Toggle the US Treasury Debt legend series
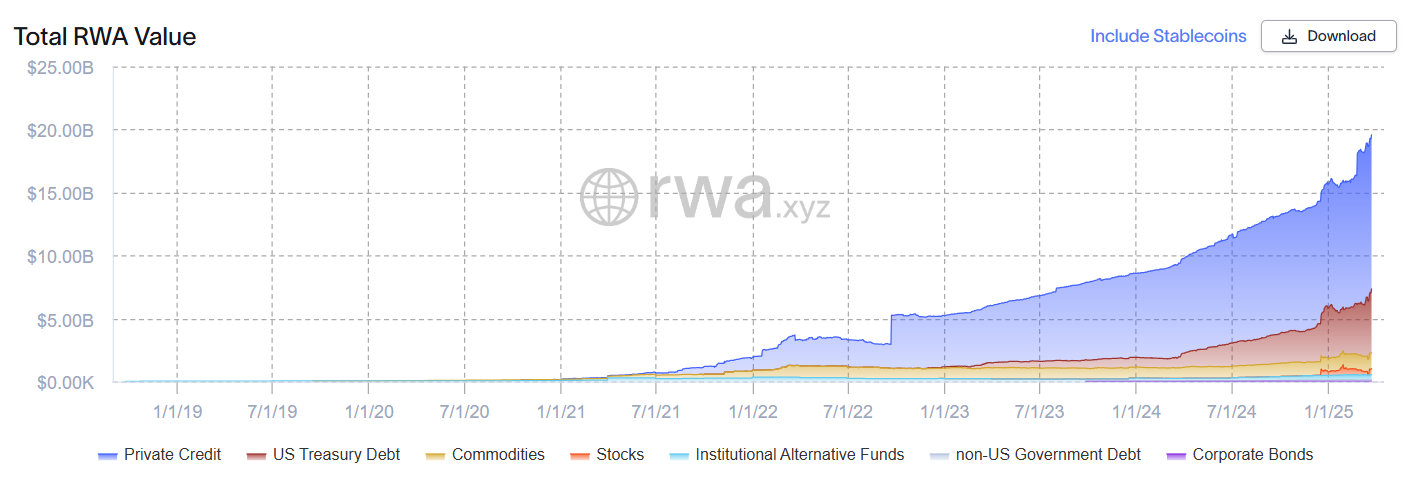1408x484 pixels. [x=335, y=455]
